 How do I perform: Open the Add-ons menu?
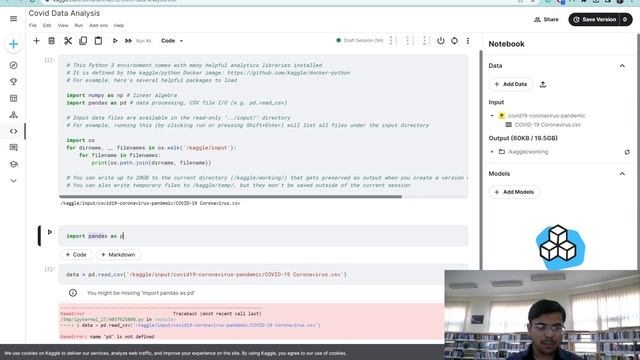pyautogui.click(x=98, y=25)
